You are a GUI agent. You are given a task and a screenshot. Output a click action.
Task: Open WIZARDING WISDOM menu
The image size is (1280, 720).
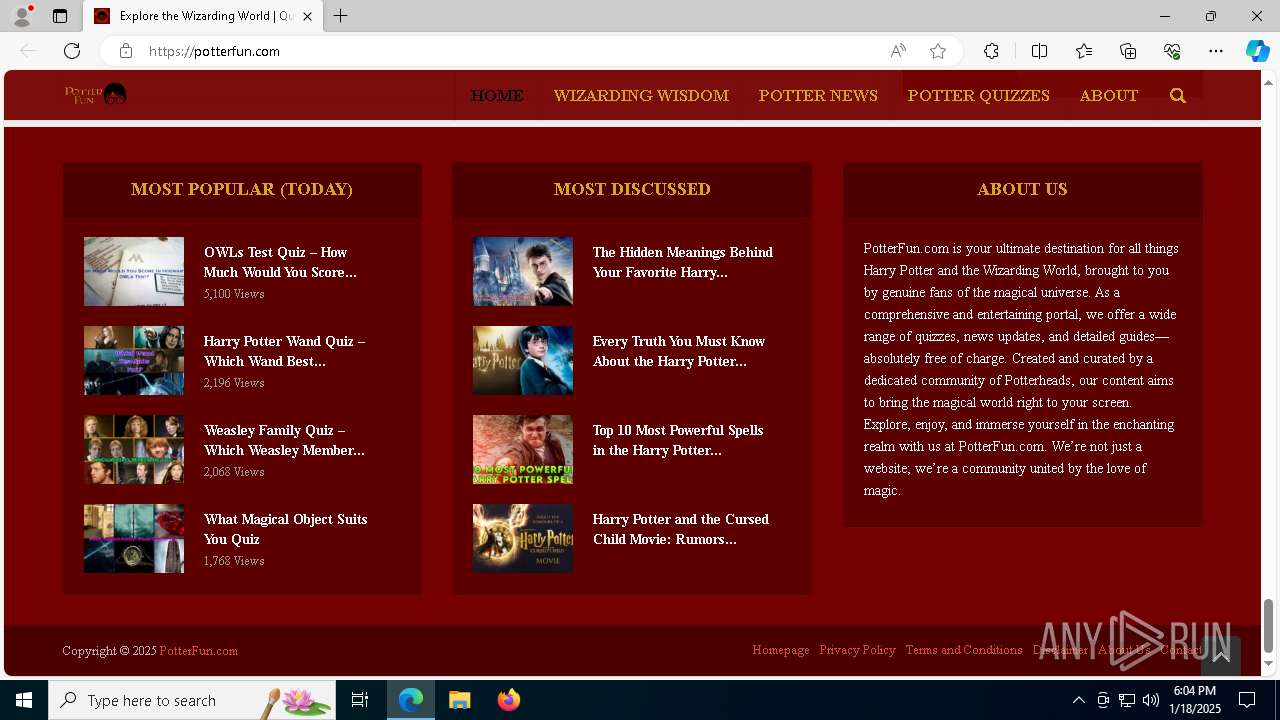tap(641, 96)
